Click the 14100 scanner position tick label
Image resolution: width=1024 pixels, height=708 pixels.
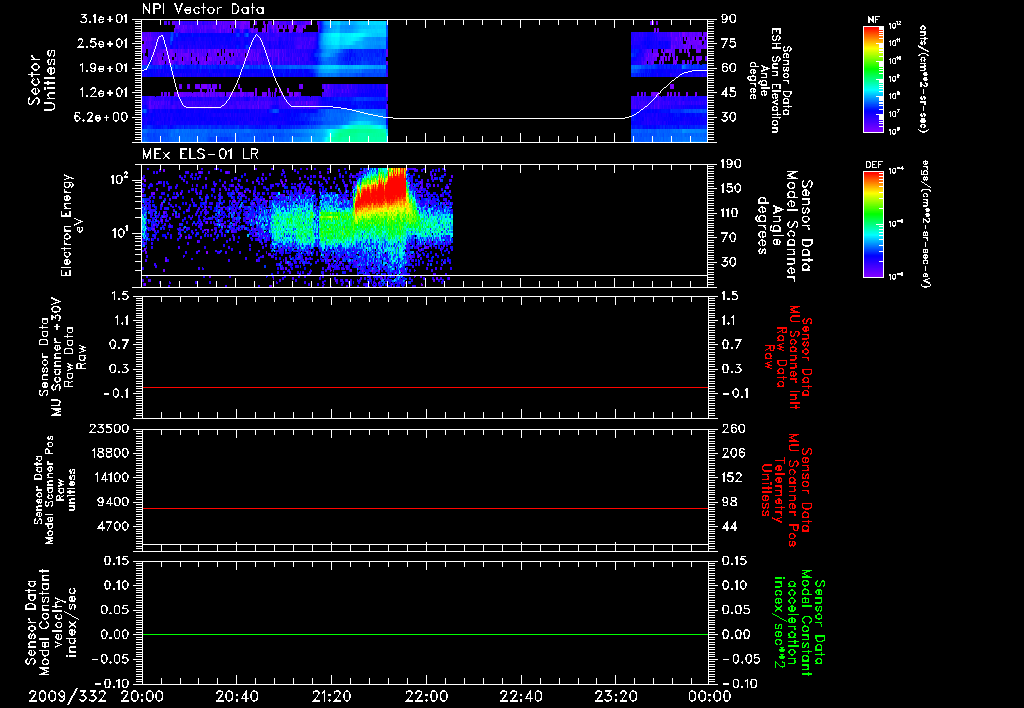point(109,477)
